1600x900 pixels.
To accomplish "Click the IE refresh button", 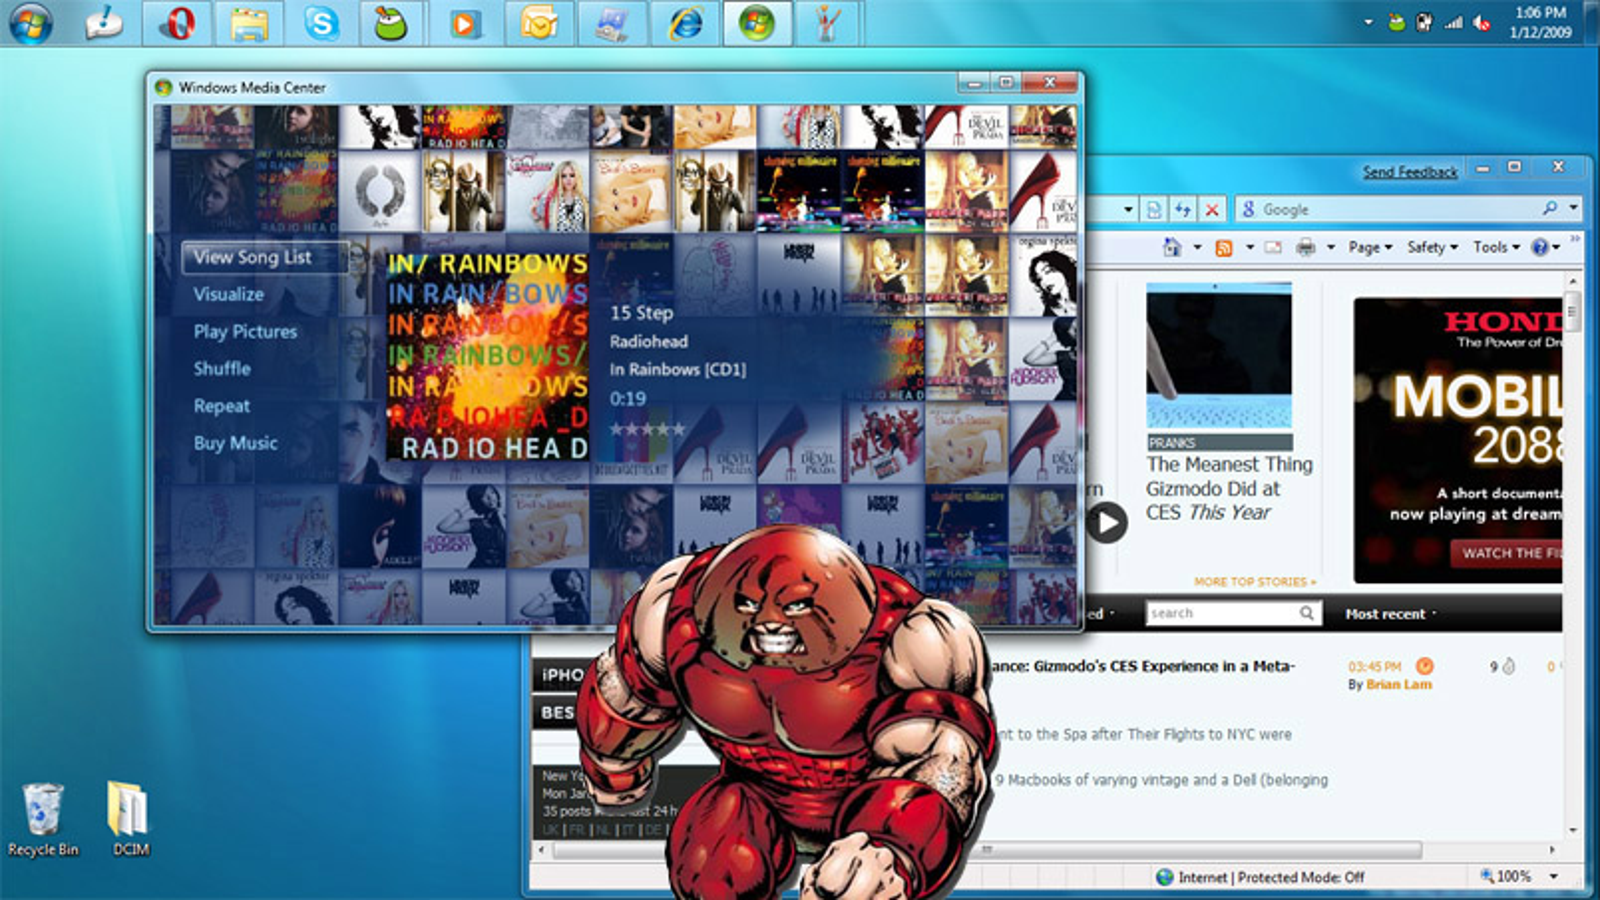I will click(x=1183, y=209).
